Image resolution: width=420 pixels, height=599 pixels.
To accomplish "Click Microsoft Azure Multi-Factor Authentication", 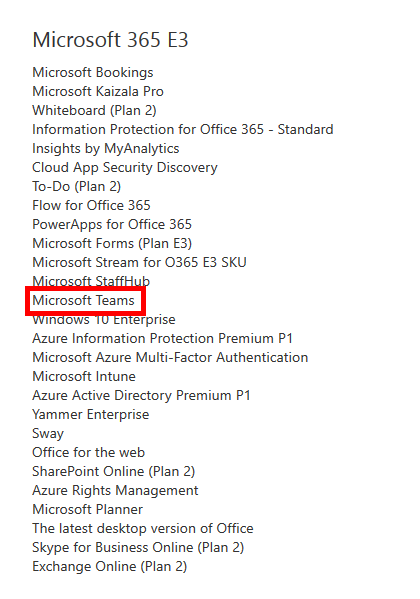I will 170,358.
